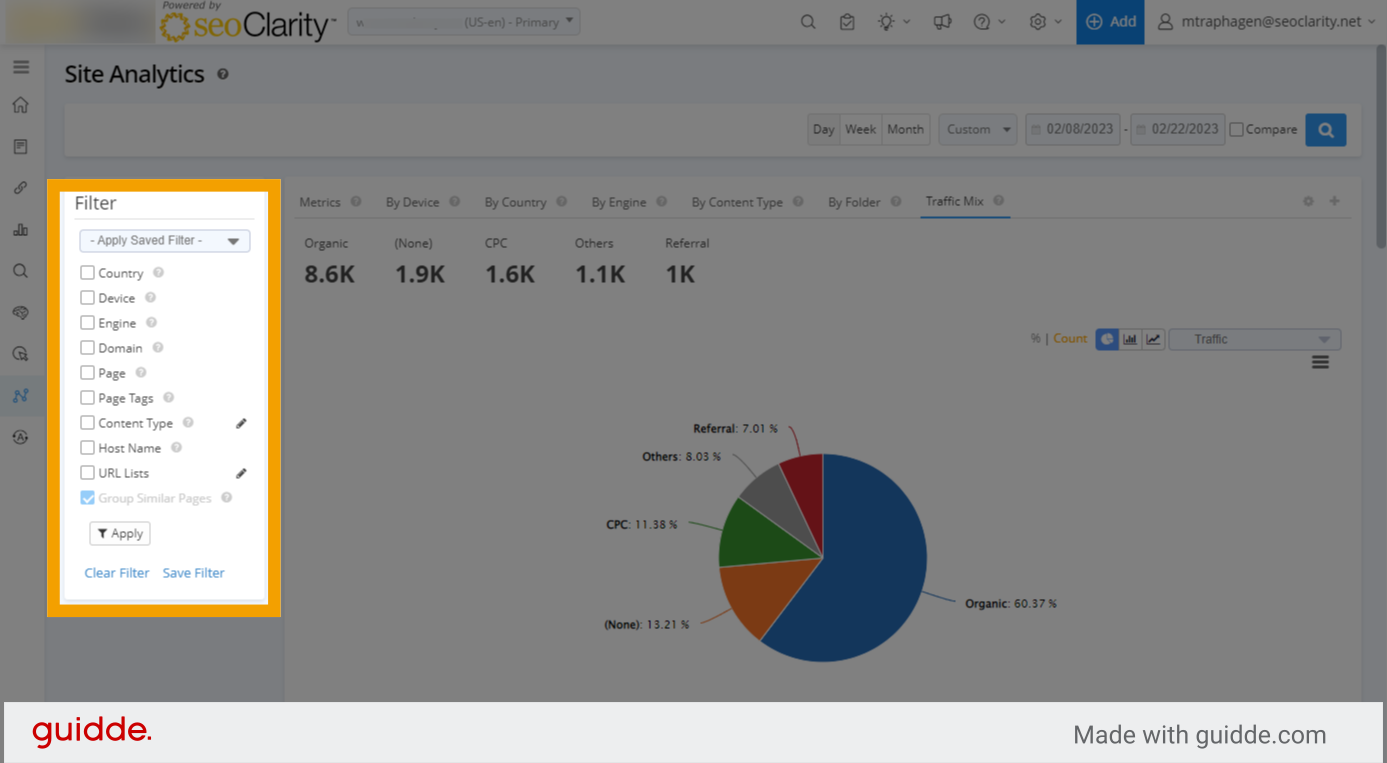This screenshot has width=1387, height=763.
Task: Enable the Engine filter checkbox
Action: [87, 322]
